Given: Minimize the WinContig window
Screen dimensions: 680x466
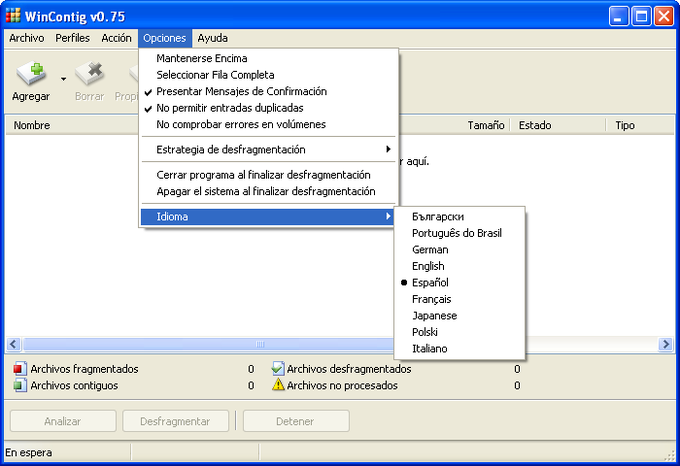Looking at the screenshot, I should click(618, 16).
